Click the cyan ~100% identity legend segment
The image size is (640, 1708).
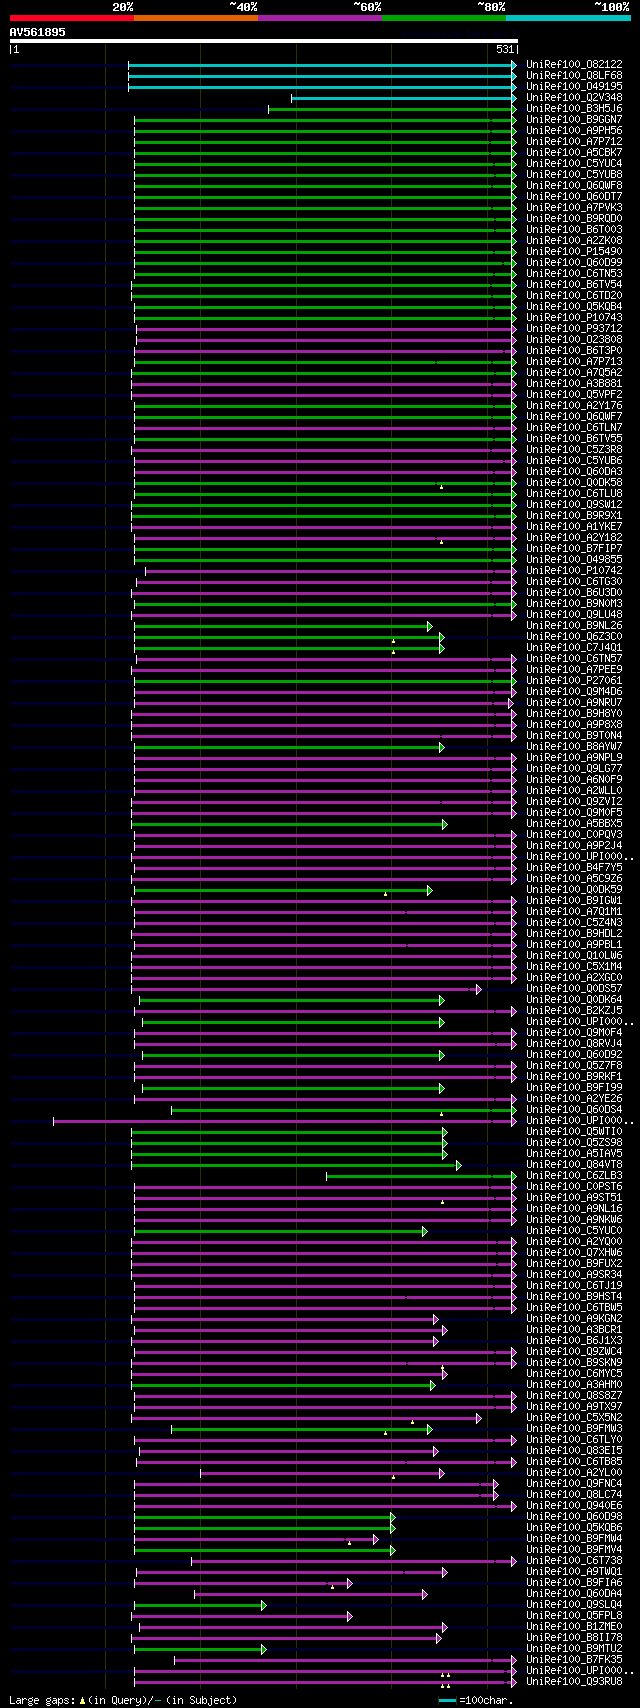pos(568,18)
